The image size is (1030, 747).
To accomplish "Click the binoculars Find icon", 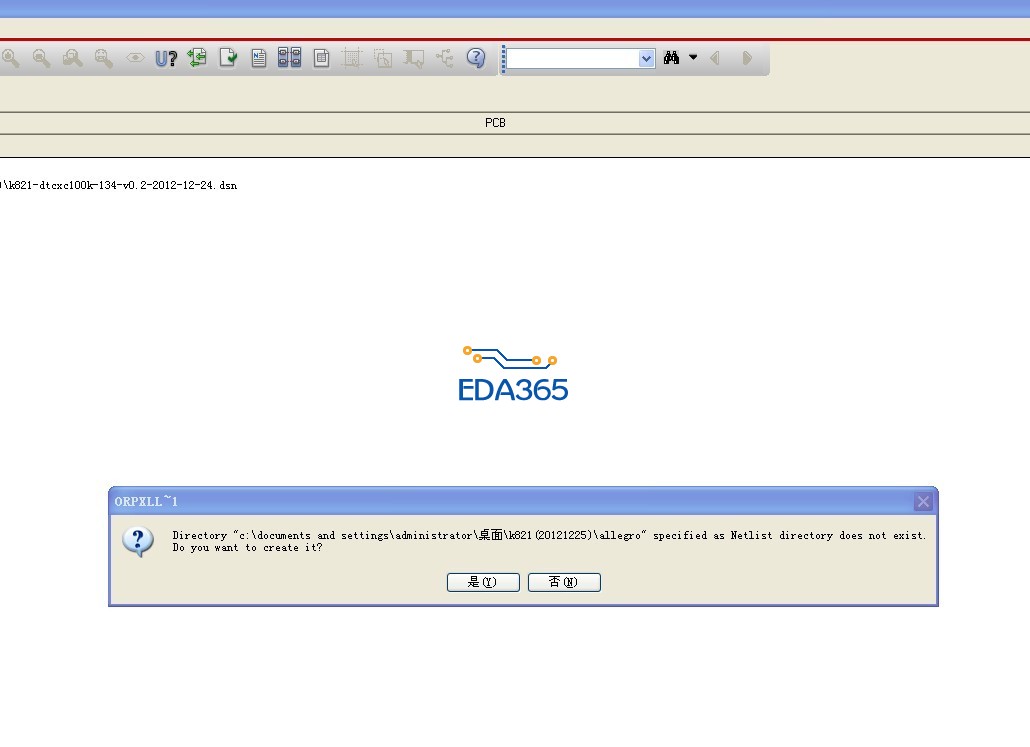I will coord(671,58).
